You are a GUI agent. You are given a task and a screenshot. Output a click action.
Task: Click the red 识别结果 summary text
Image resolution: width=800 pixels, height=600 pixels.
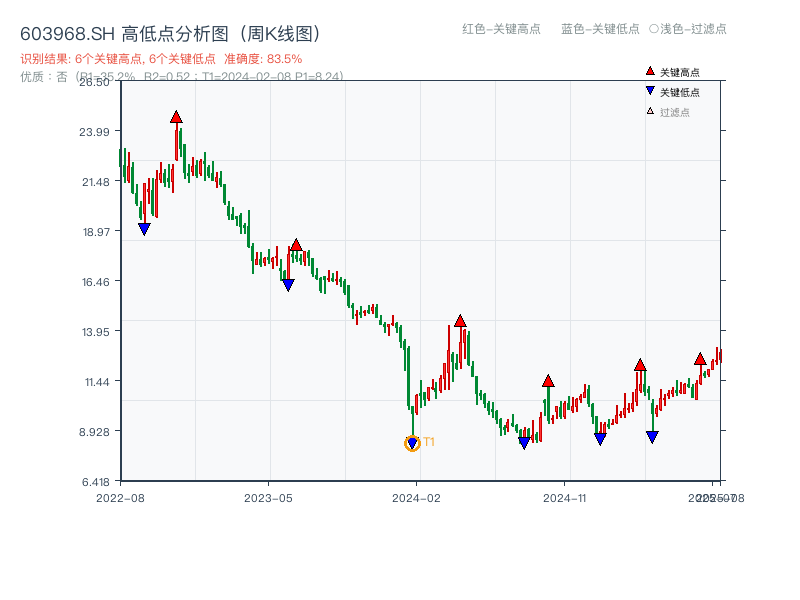(161, 59)
